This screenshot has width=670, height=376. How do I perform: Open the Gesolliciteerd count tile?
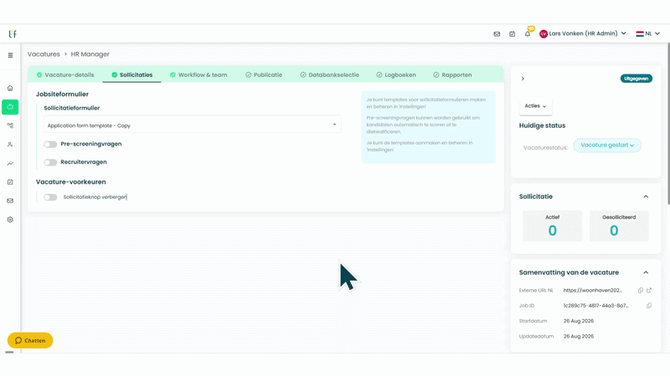[619, 226]
